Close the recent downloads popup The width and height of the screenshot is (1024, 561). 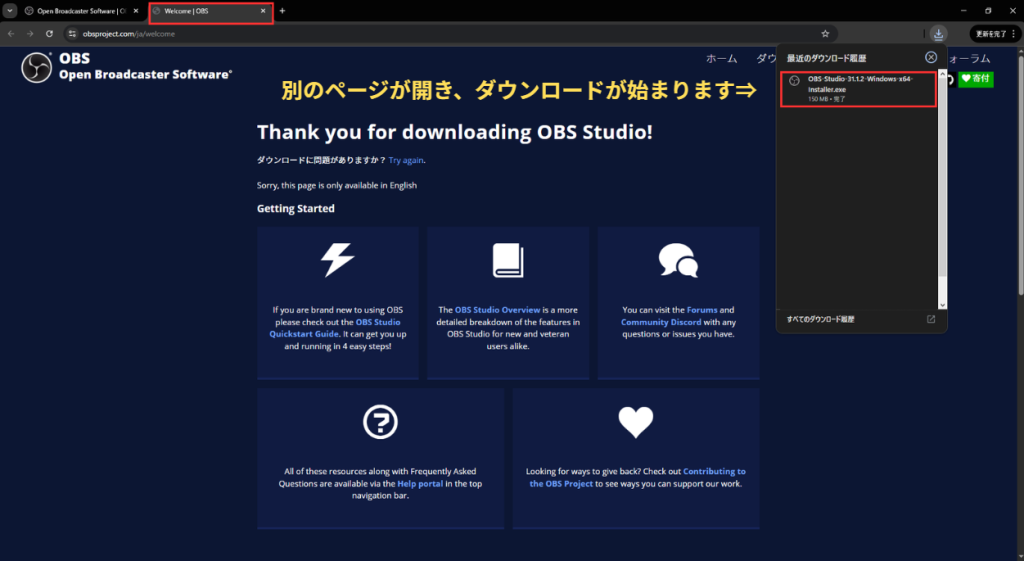[931, 57]
